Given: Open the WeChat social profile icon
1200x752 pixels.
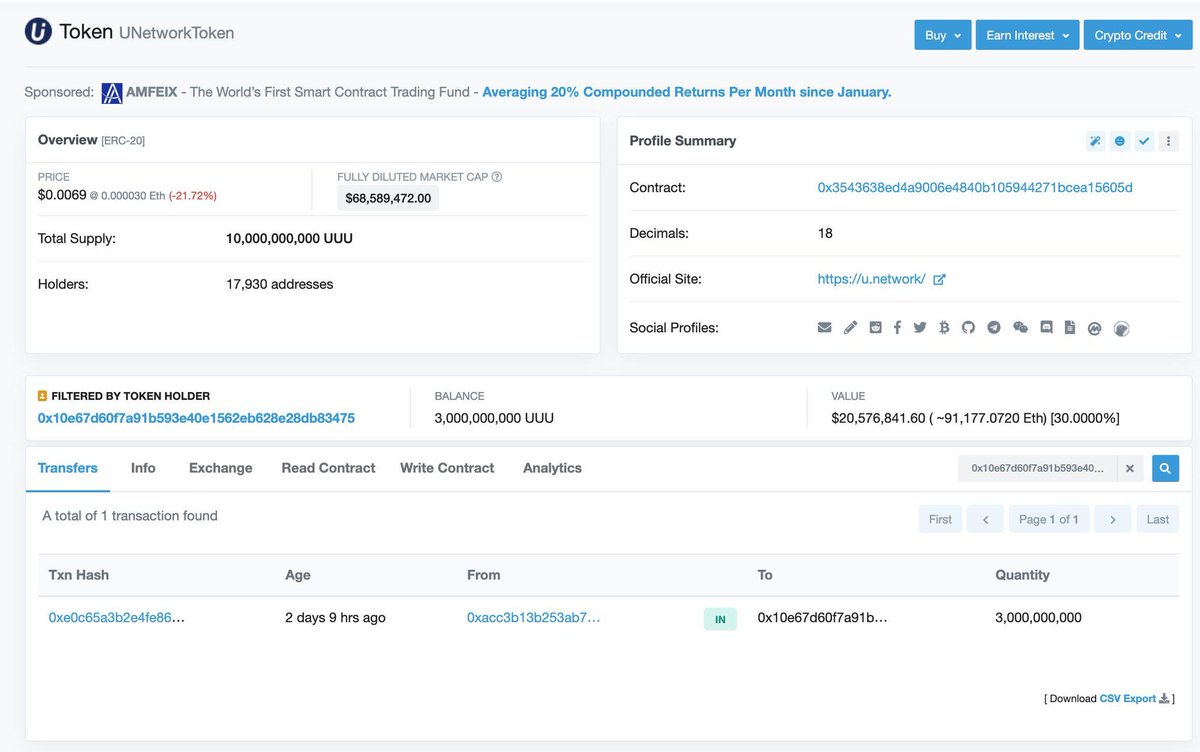Looking at the screenshot, I should pyautogui.click(x=1020, y=327).
